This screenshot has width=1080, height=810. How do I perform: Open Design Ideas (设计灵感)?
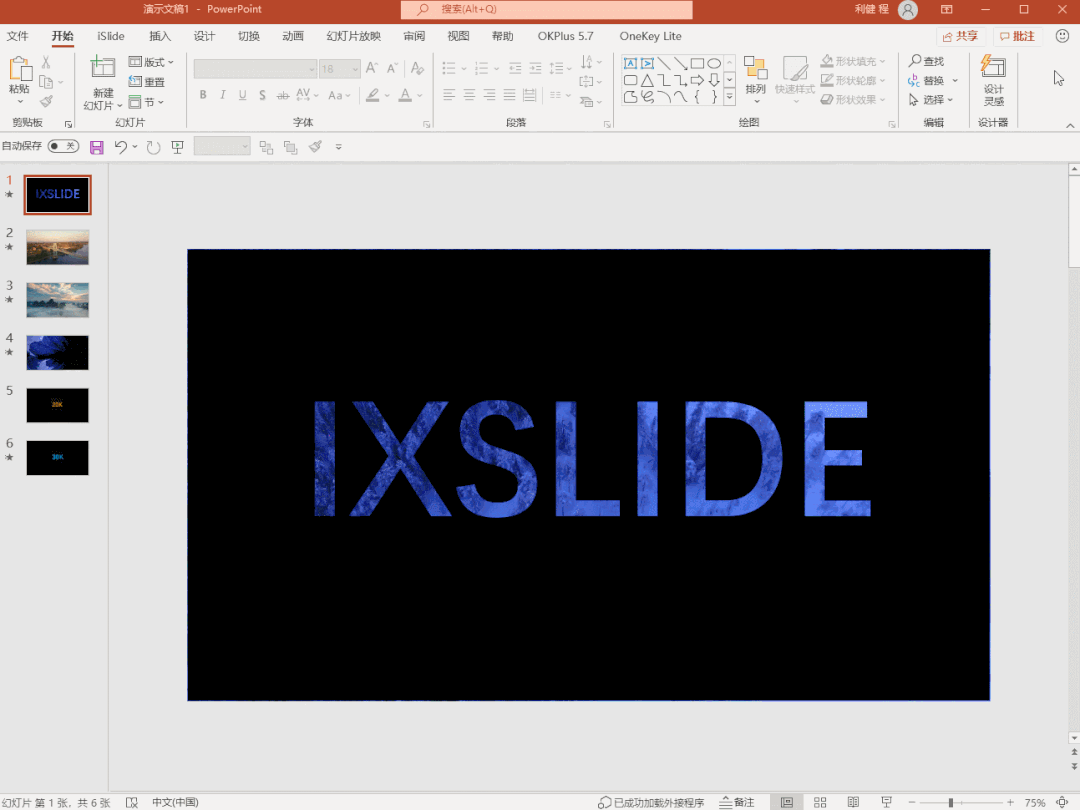pos(993,80)
